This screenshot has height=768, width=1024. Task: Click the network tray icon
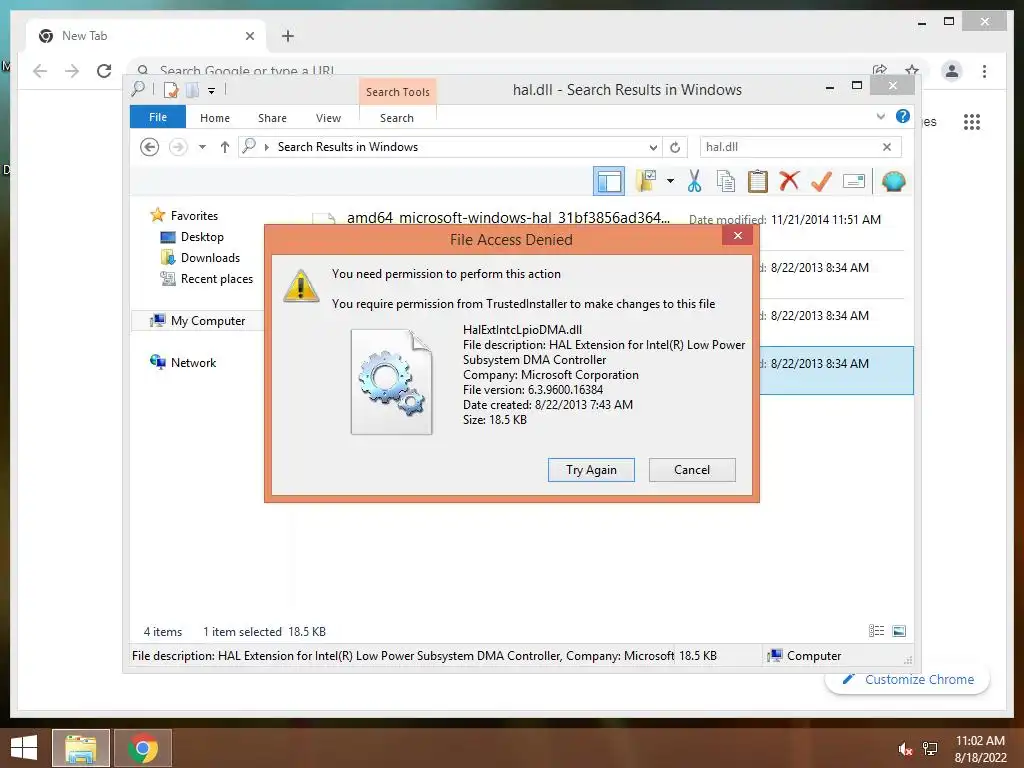[930, 749]
